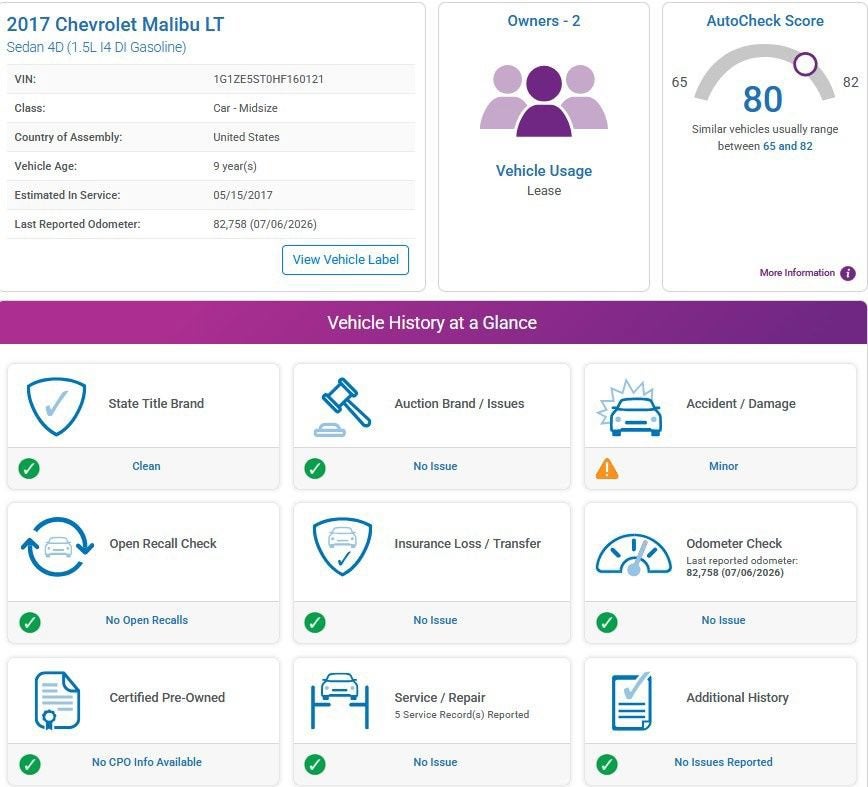The height and width of the screenshot is (787, 868).
Task: Click the State Title Brand shield icon
Action: [56, 406]
